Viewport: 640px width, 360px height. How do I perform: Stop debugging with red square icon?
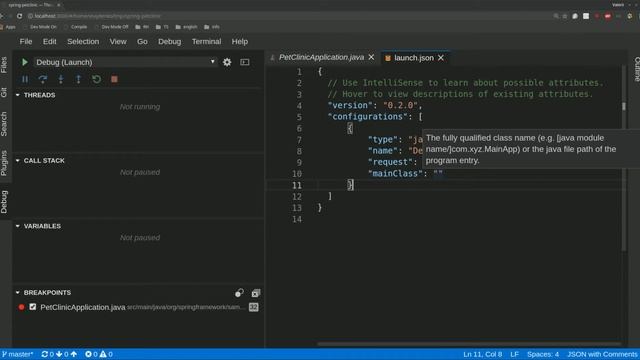(114, 79)
